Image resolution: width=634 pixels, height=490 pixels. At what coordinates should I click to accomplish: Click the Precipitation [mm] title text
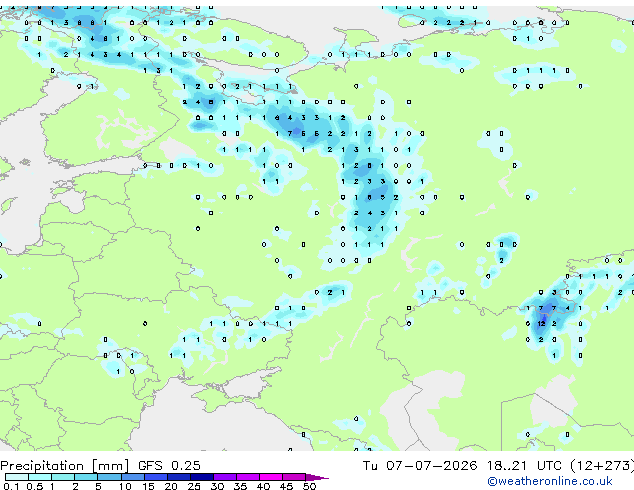point(64,466)
